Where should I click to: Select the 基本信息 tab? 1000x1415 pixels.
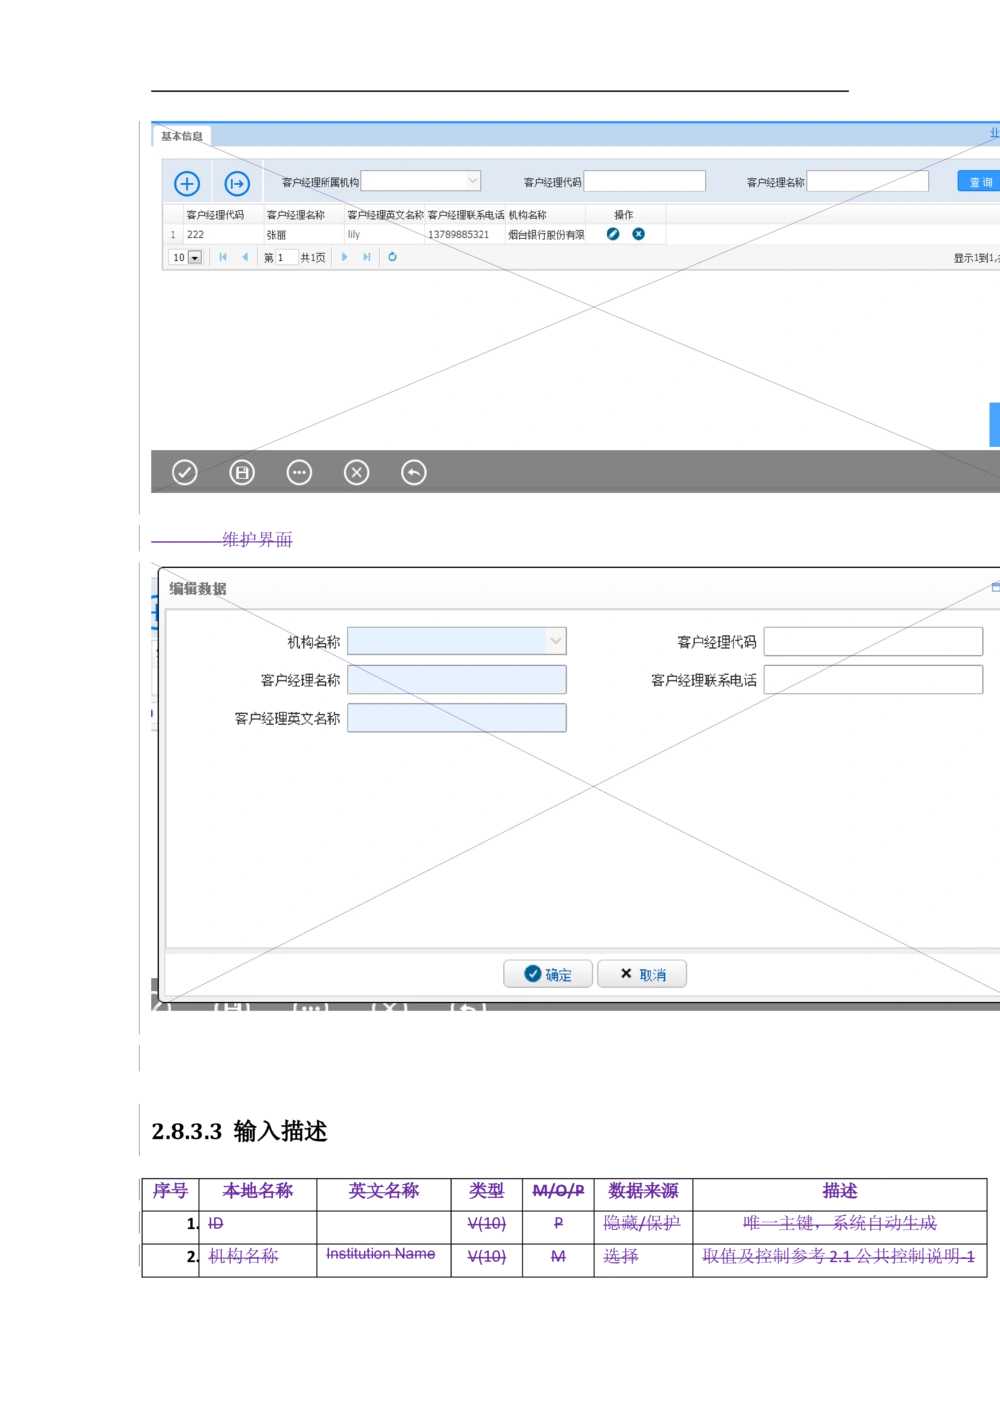182,136
